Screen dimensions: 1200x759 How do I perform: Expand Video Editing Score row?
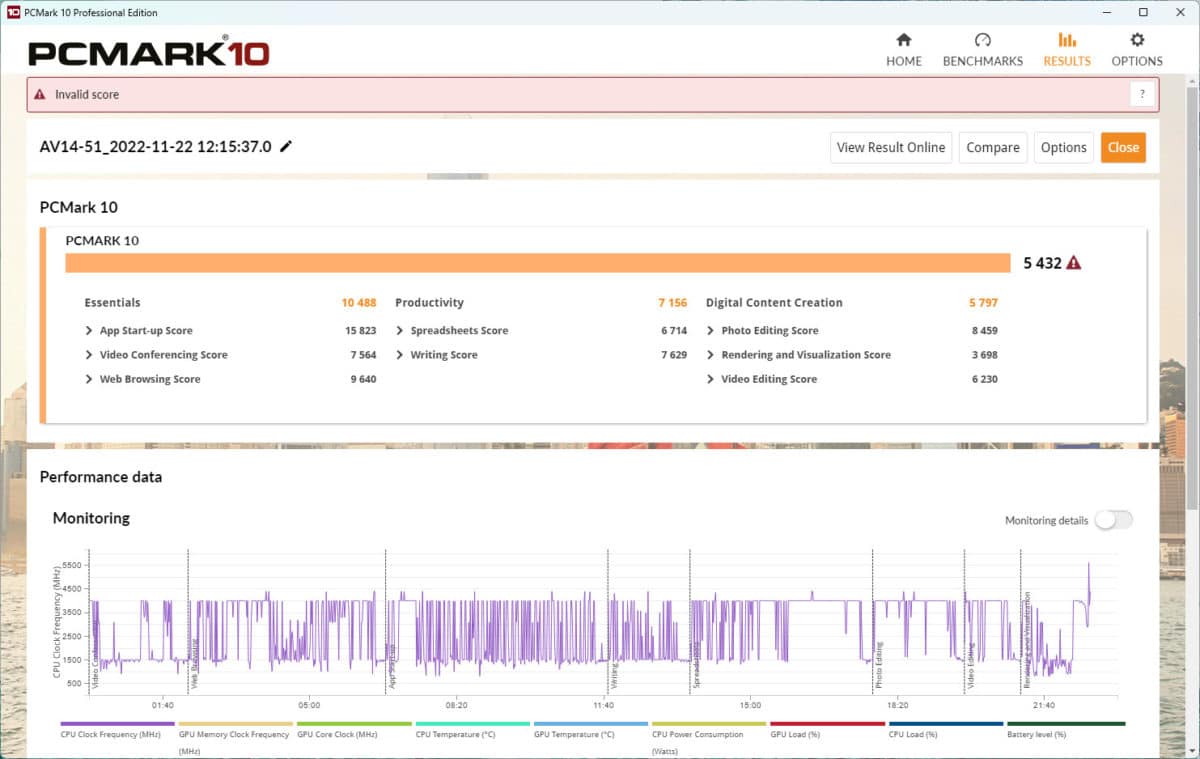point(711,379)
